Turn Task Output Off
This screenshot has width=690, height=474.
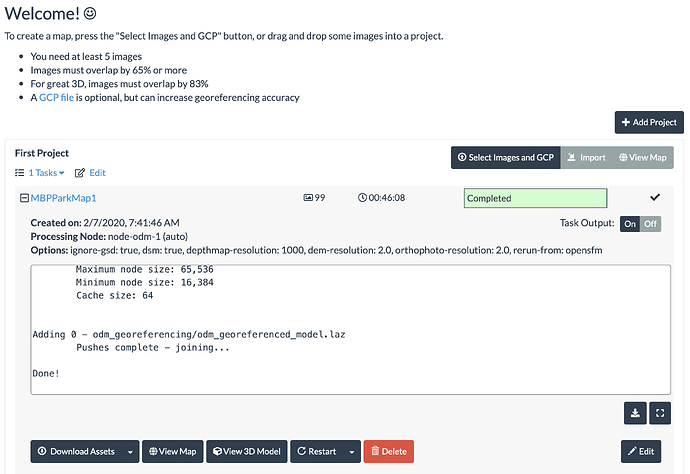pos(650,224)
